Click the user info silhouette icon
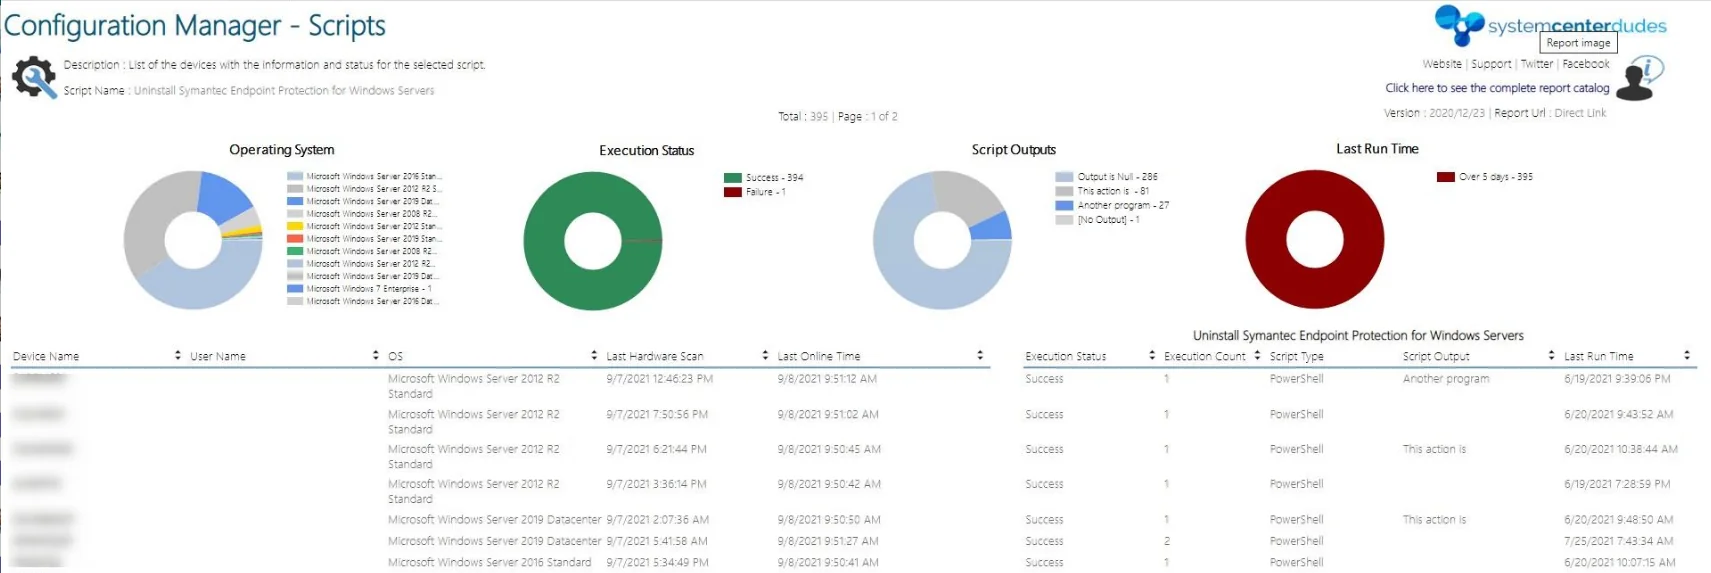Screen dimensions: 1711x573 1640,79
